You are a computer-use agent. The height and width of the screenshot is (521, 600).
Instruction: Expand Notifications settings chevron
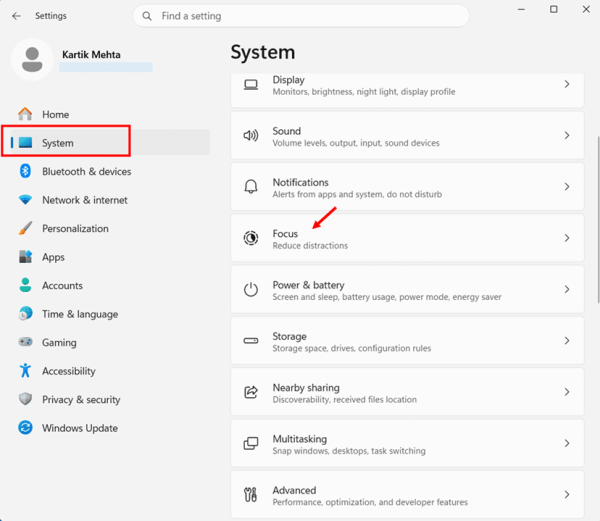[x=567, y=187]
